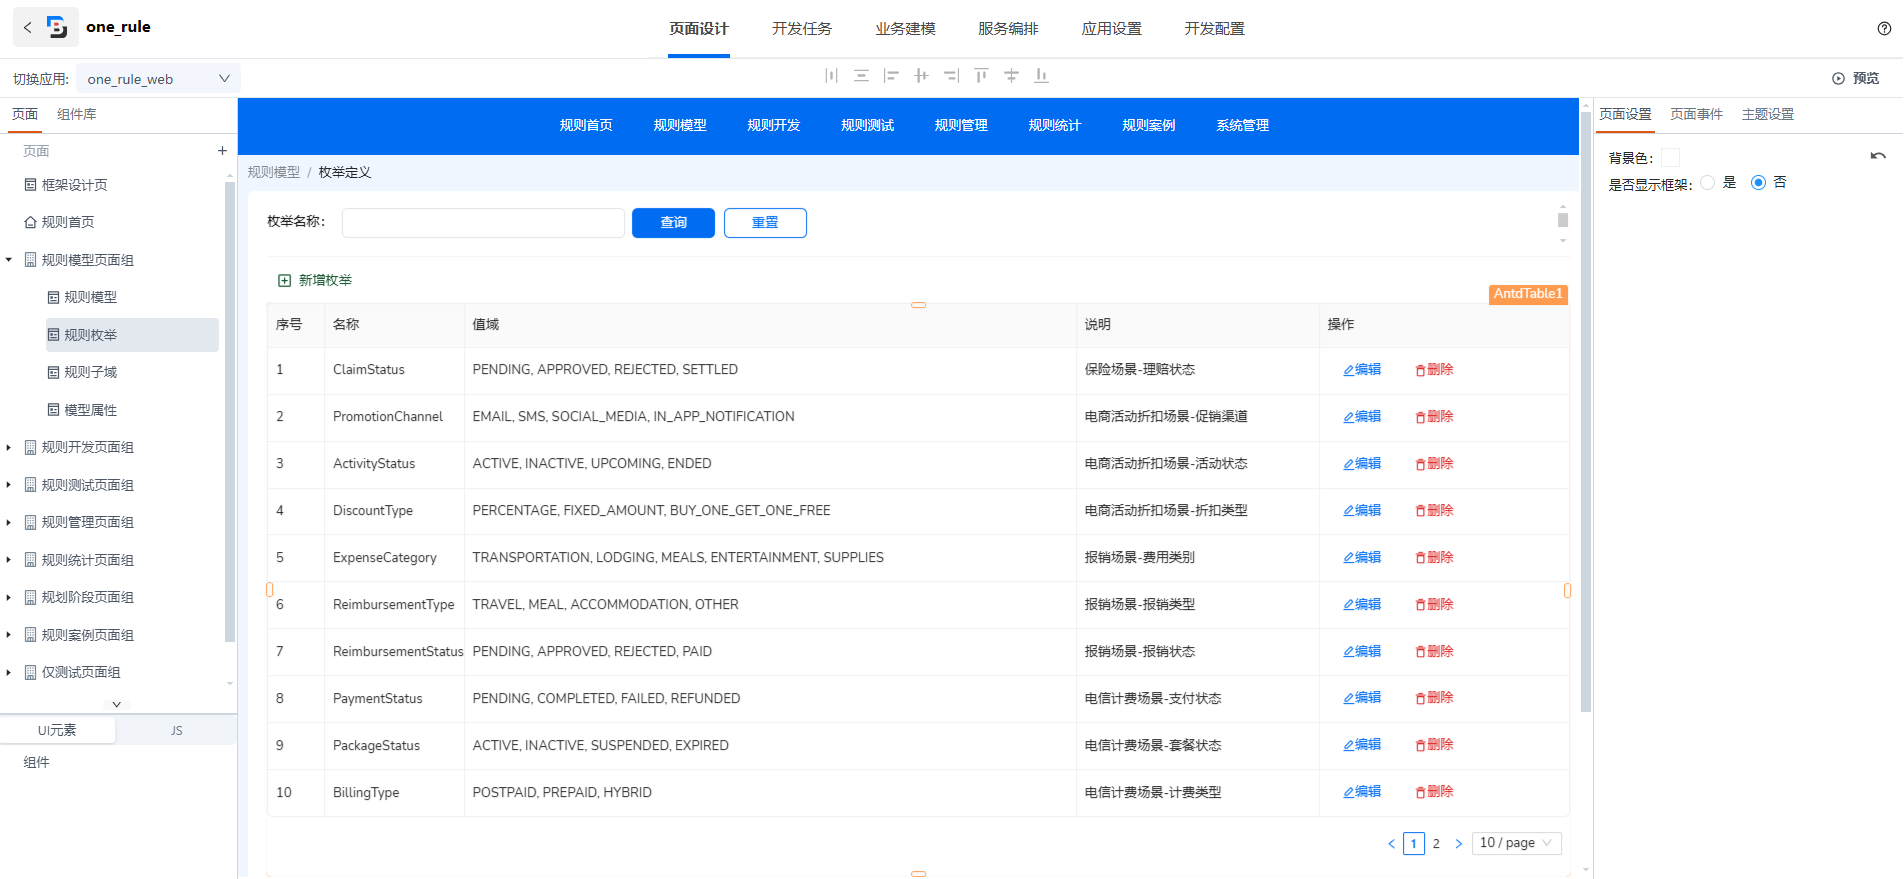Click the background color swatch

(x=1670, y=158)
